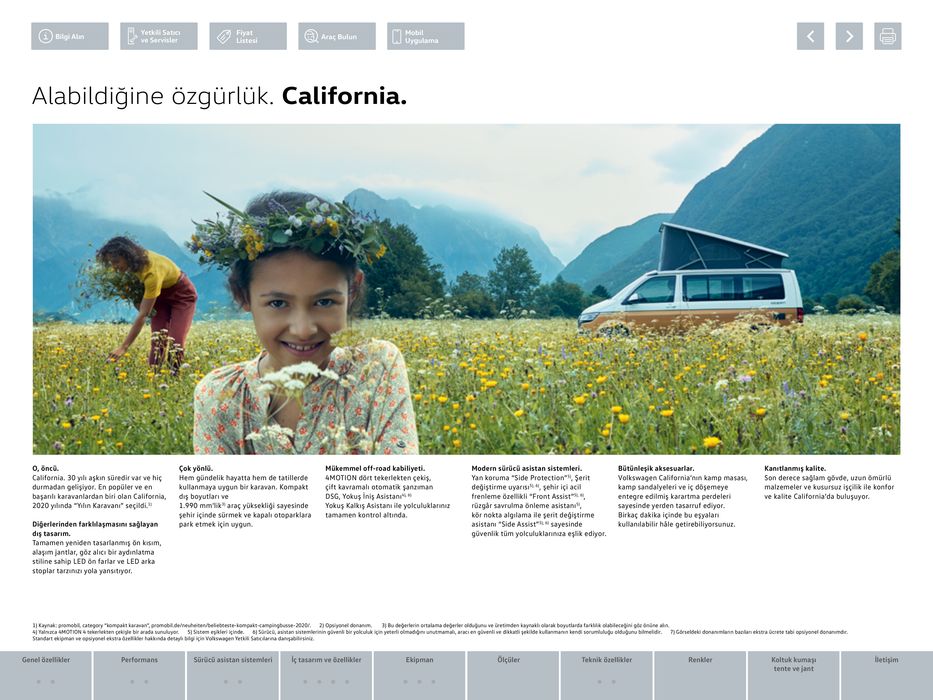Click the heading 'Çok yönlü.'

196,468
